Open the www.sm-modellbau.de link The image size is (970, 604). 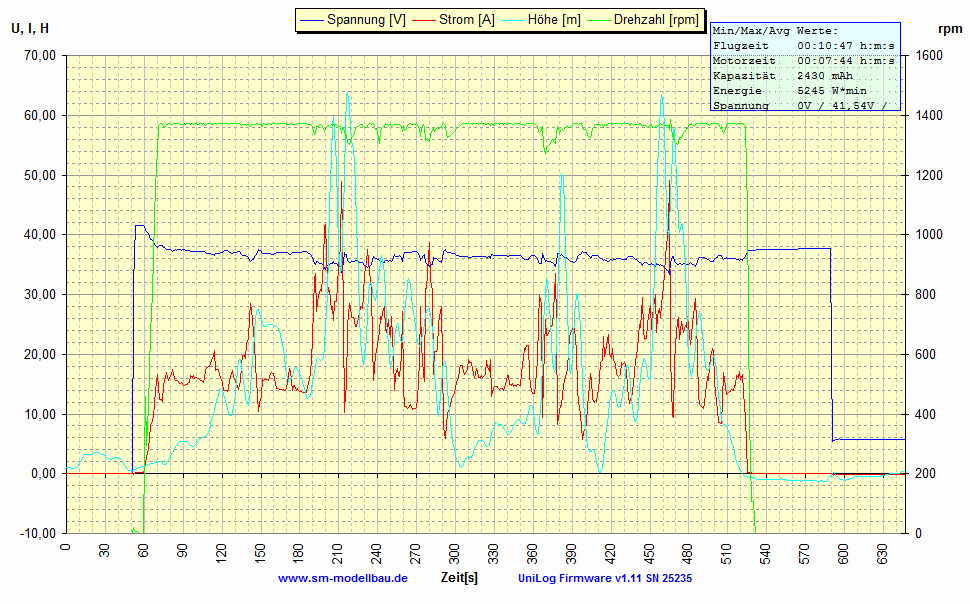pyautogui.click(x=342, y=578)
